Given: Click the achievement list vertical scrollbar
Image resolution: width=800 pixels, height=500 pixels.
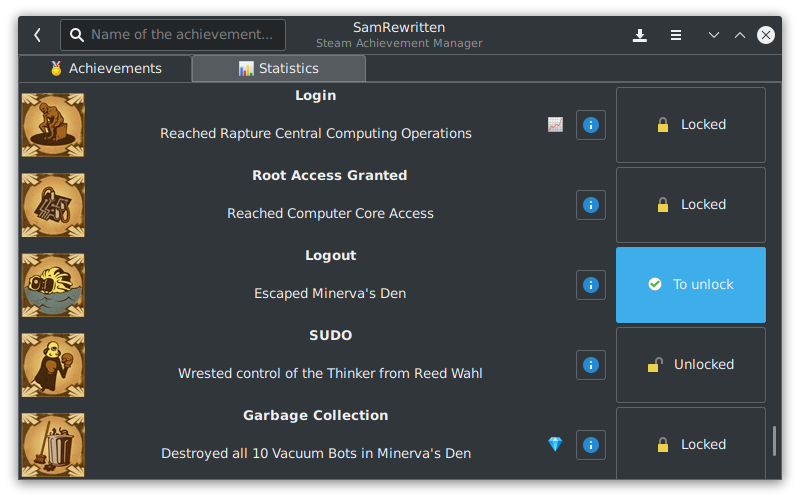Looking at the screenshot, I should 774,441.
